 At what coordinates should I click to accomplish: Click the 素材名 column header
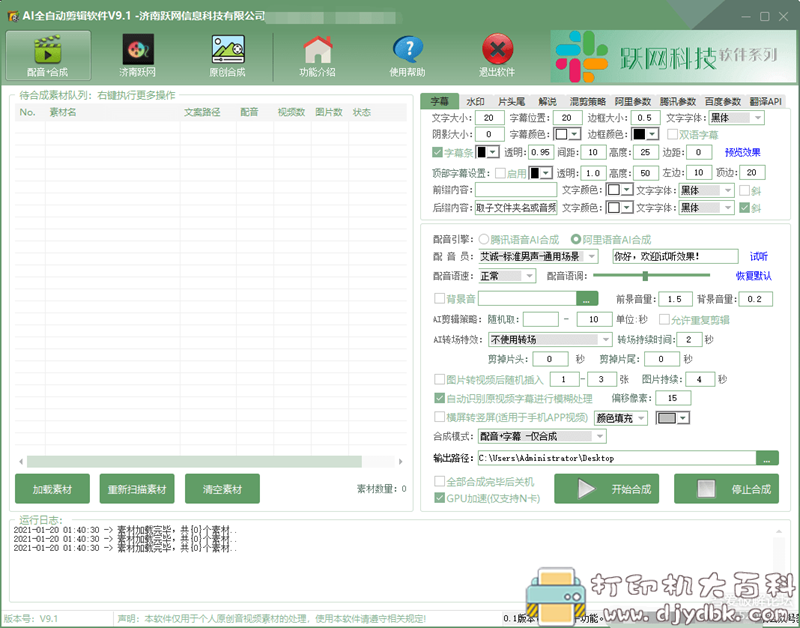[63, 112]
